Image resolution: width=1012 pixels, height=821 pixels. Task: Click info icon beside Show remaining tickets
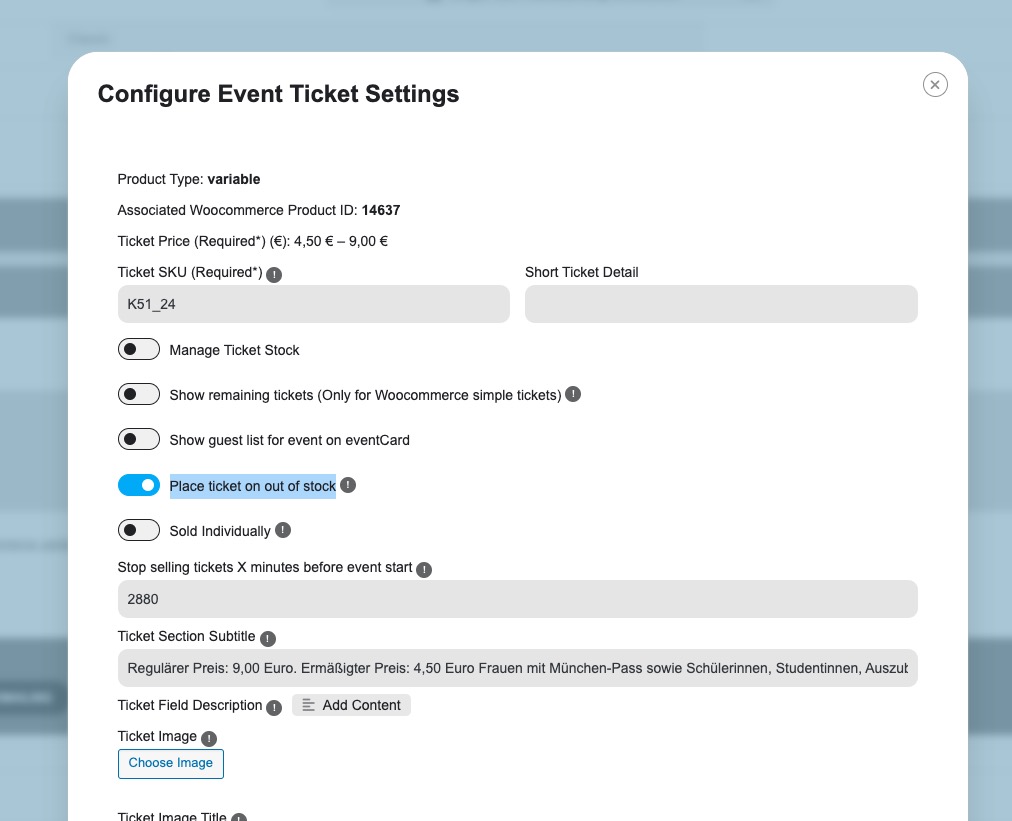point(573,394)
